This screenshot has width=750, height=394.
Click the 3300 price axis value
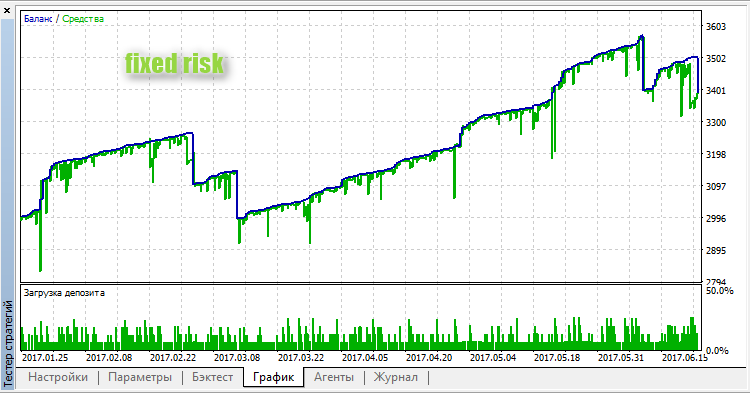click(716, 123)
